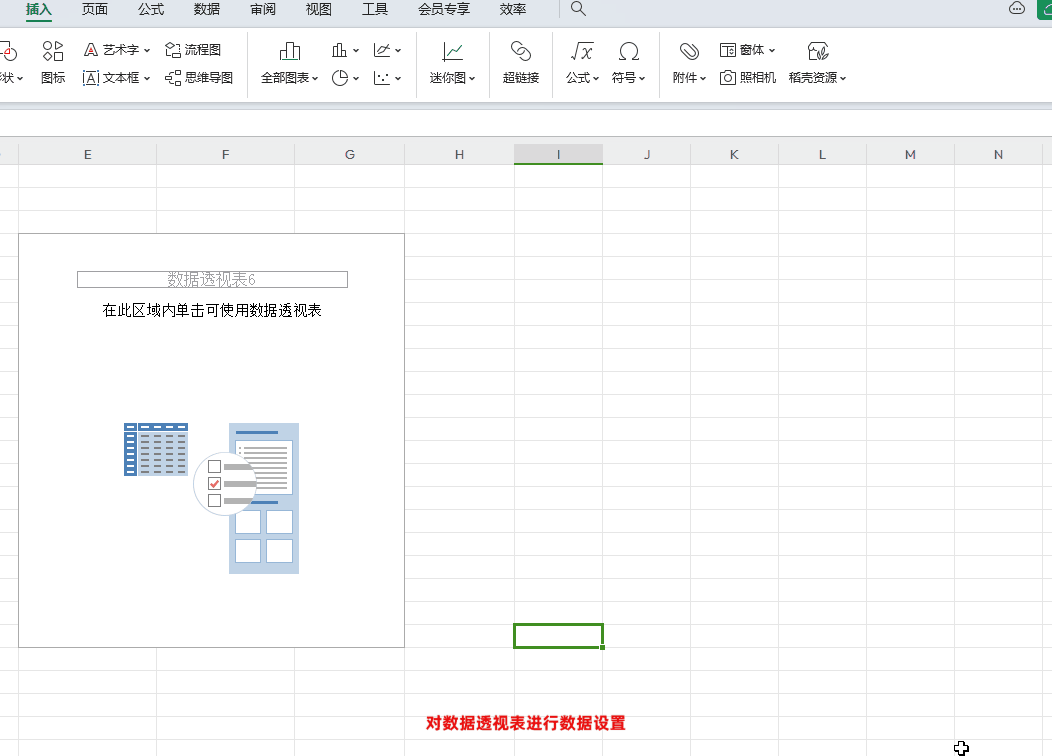Switch to the 页面 tab
The image size is (1052, 756).
click(x=95, y=9)
